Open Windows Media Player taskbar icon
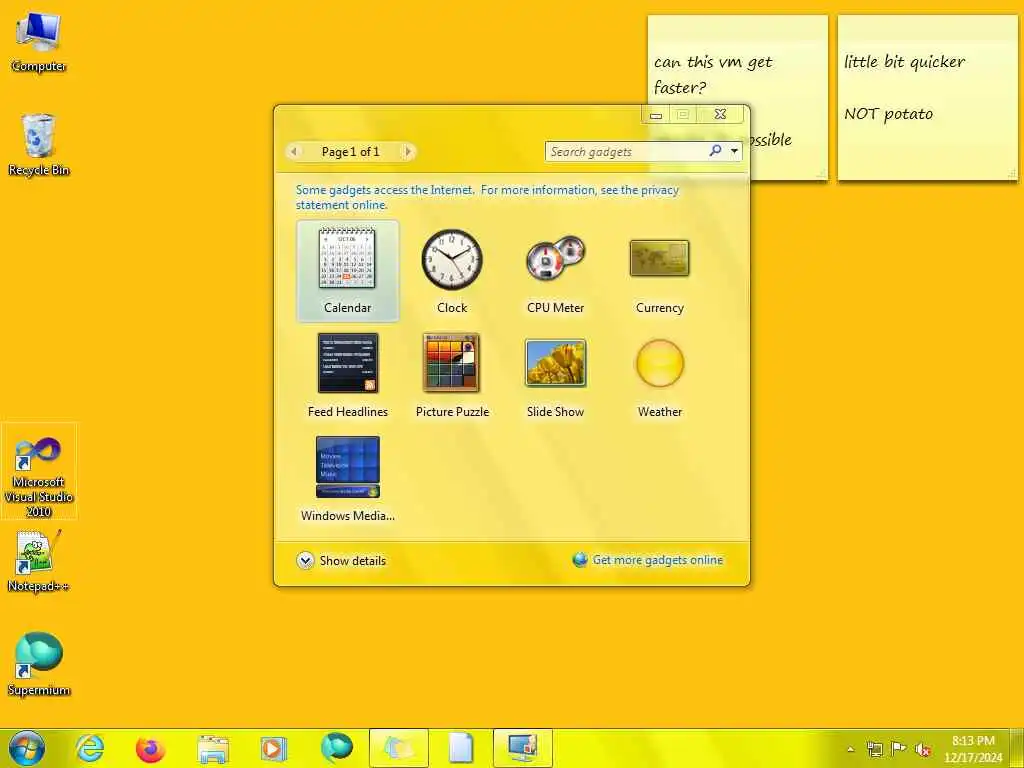The width and height of the screenshot is (1024, 768). coord(274,748)
